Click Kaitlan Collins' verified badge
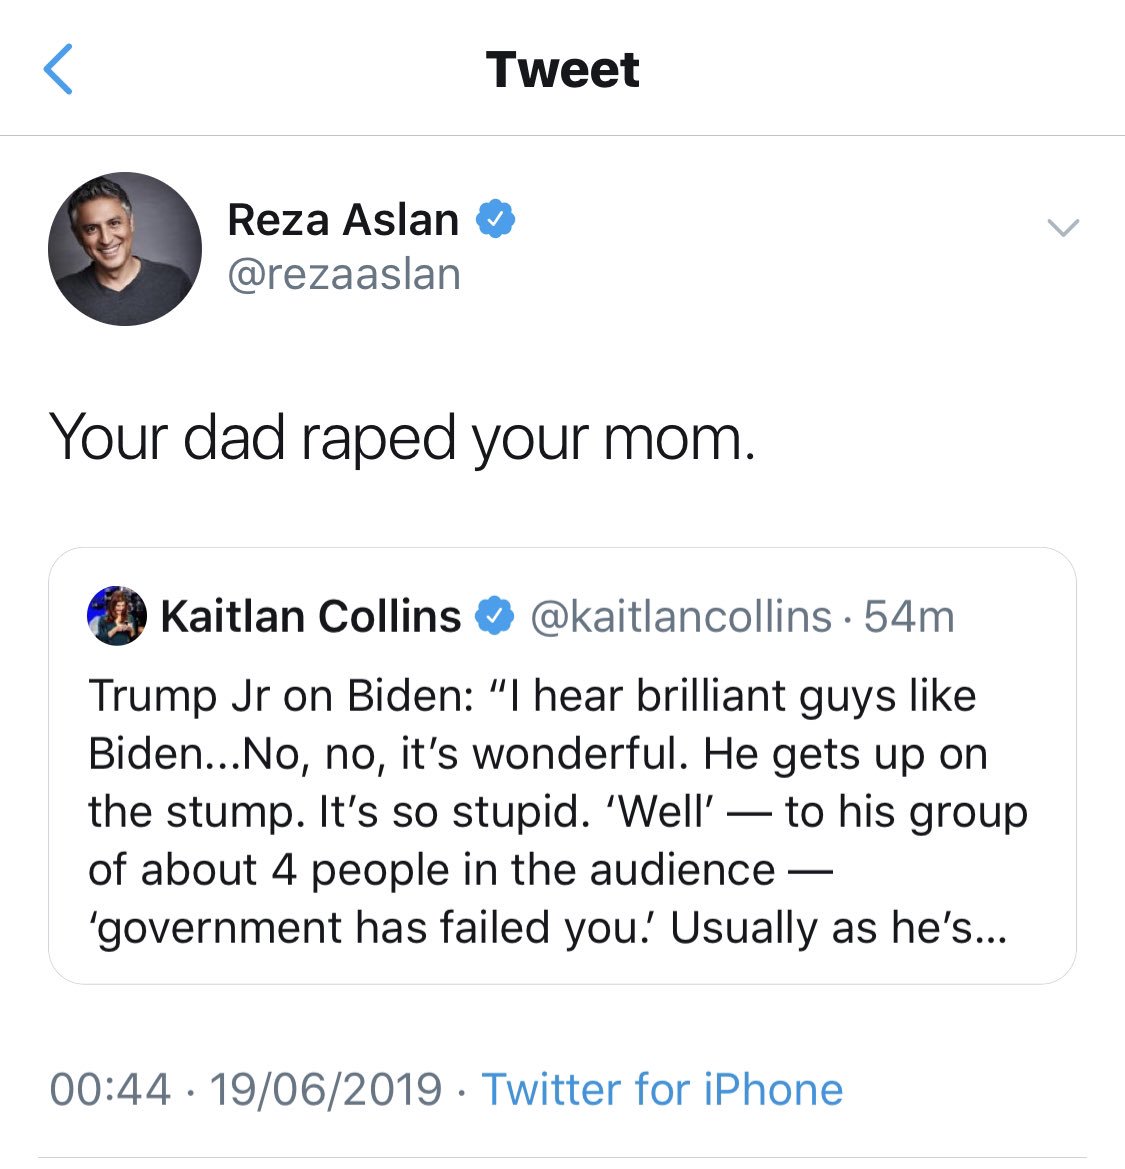The image size is (1125, 1169). [494, 616]
